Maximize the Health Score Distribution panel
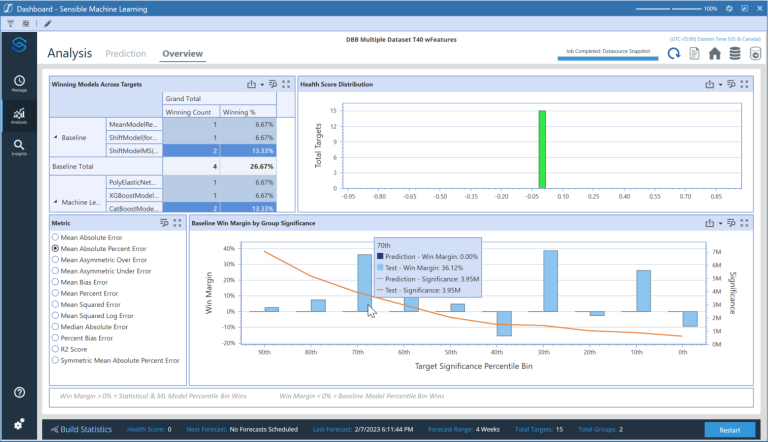 coord(745,85)
